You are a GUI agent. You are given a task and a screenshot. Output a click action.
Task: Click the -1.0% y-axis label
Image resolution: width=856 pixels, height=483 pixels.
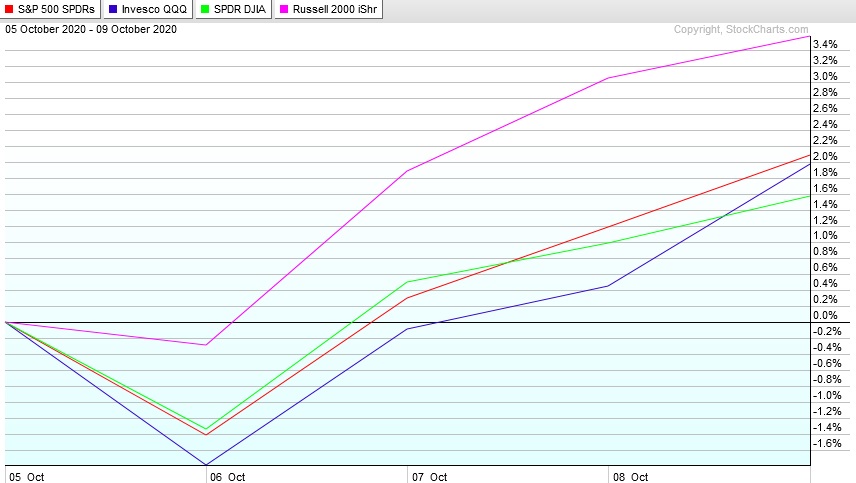pos(827,395)
